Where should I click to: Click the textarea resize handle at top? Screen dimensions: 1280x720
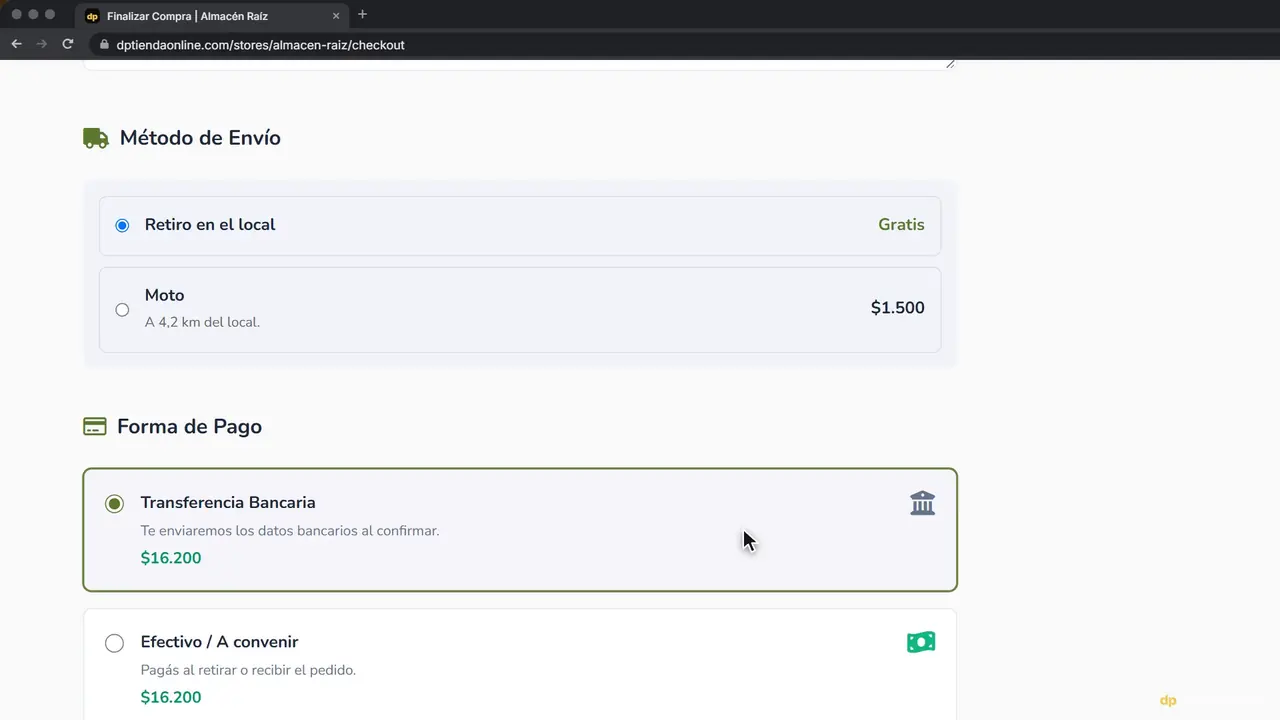point(950,63)
